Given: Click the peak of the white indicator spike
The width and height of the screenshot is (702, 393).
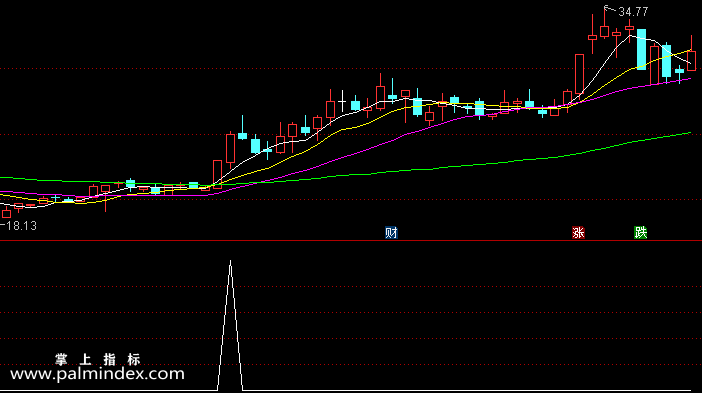Looking at the screenshot, I should click(231, 261).
